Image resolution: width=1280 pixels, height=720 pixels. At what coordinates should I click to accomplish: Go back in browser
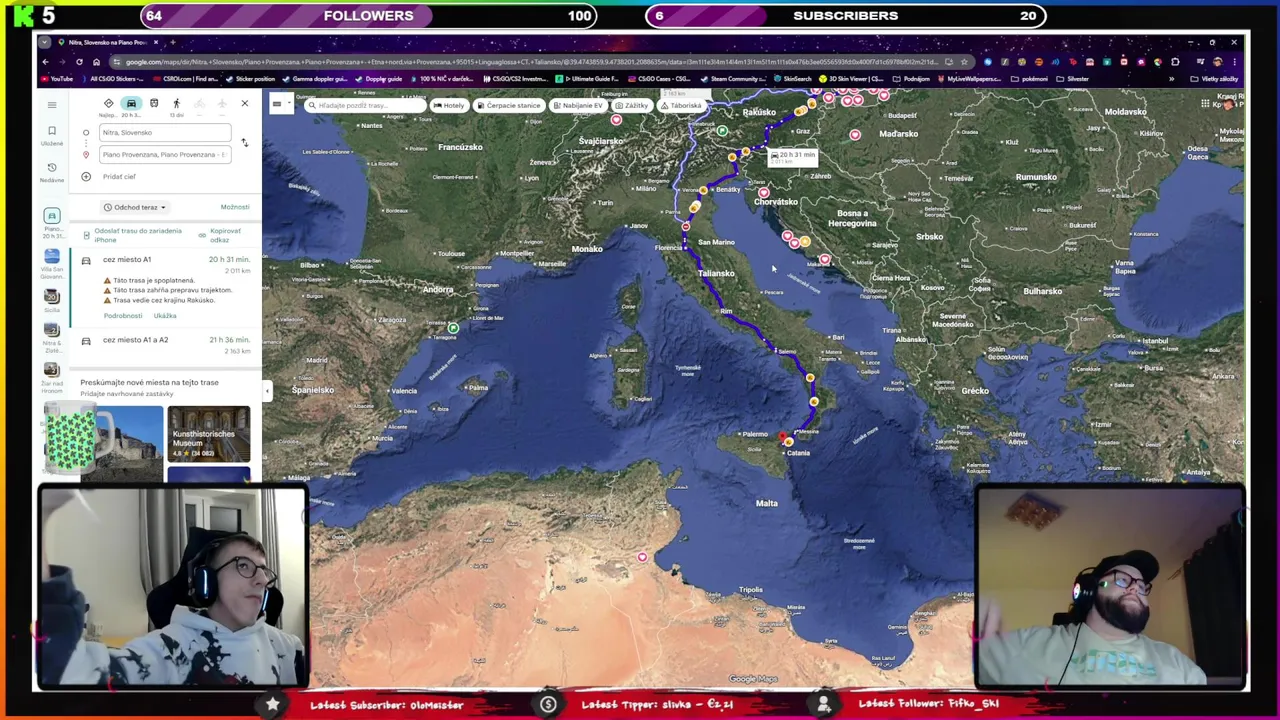coord(45,62)
